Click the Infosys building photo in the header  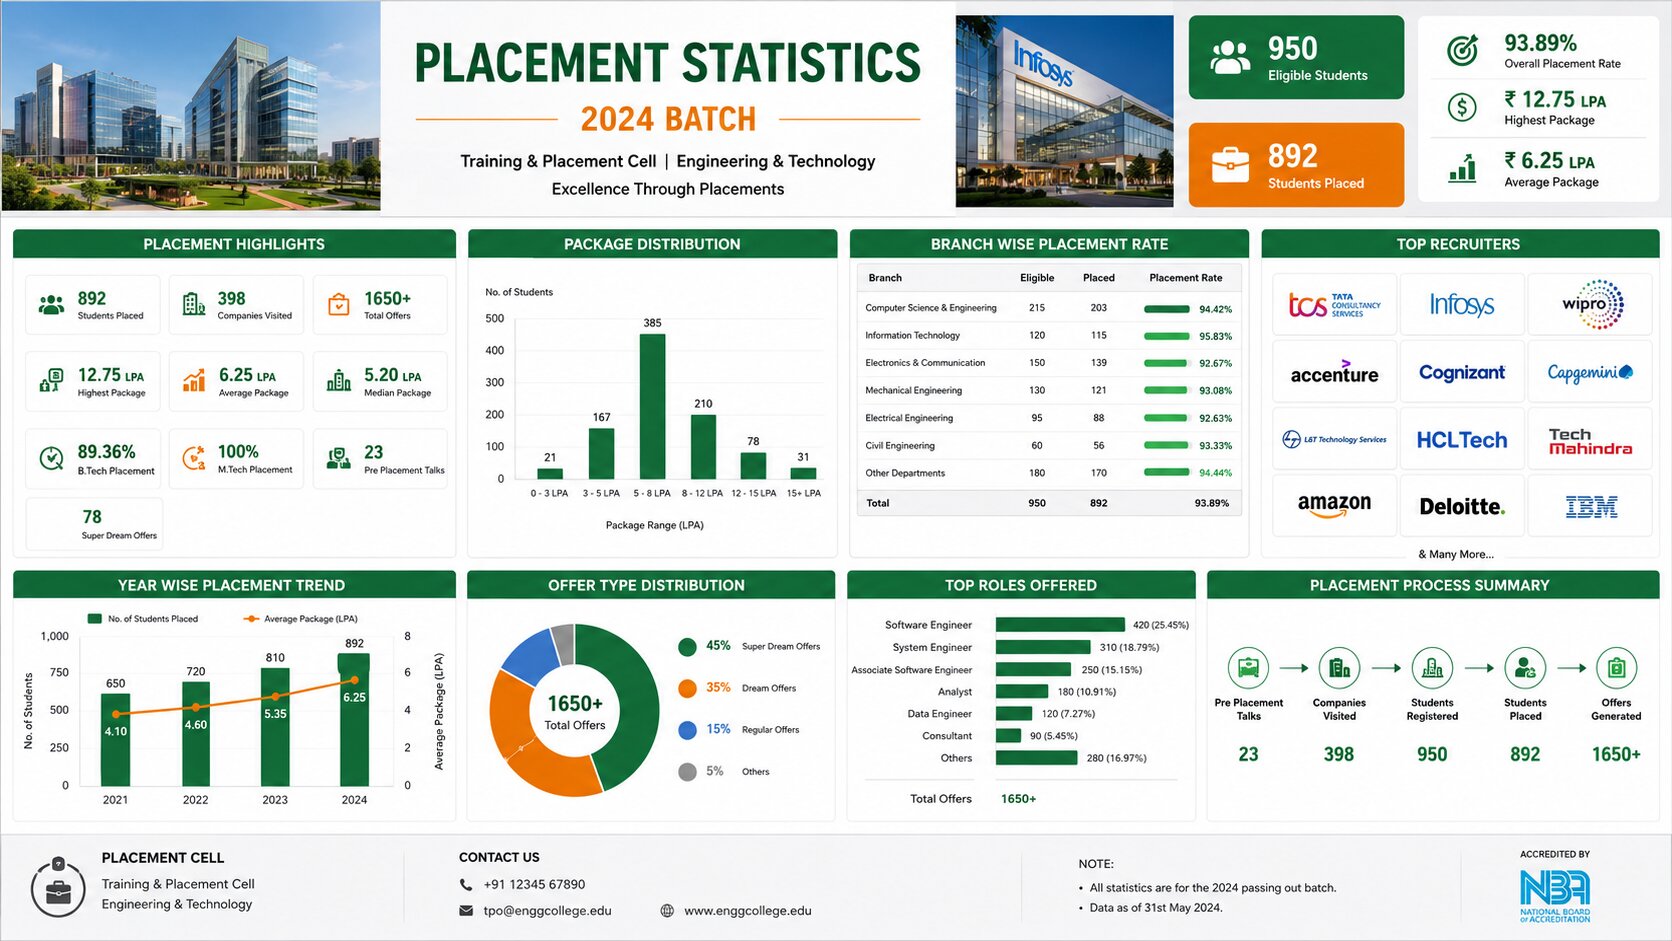(x=1064, y=111)
